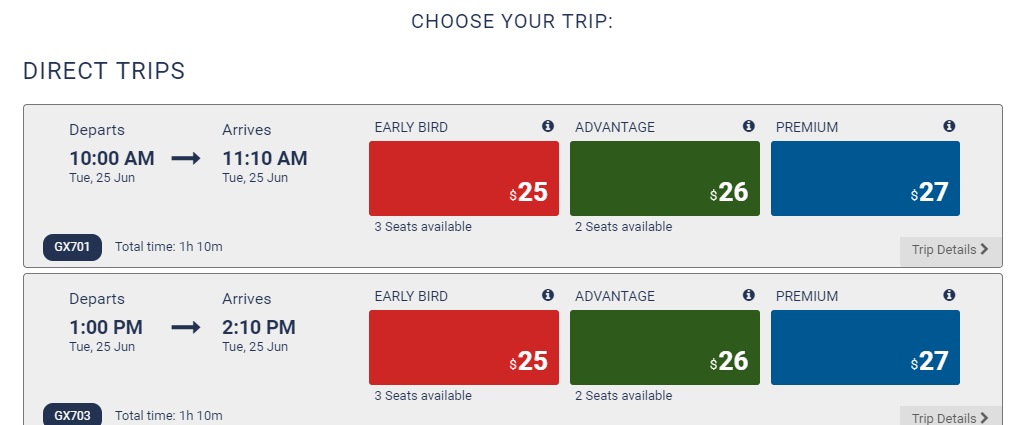Select the $26 Advantage fare on GX701
The image size is (1024, 425).
[x=665, y=178]
